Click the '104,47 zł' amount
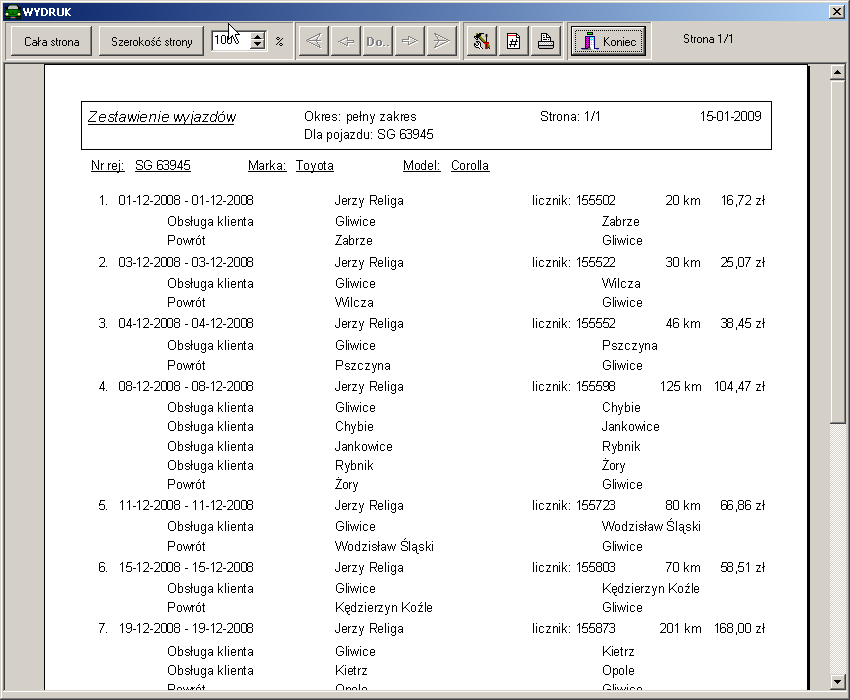Image resolution: width=850 pixels, height=700 pixels. (739, 387)
